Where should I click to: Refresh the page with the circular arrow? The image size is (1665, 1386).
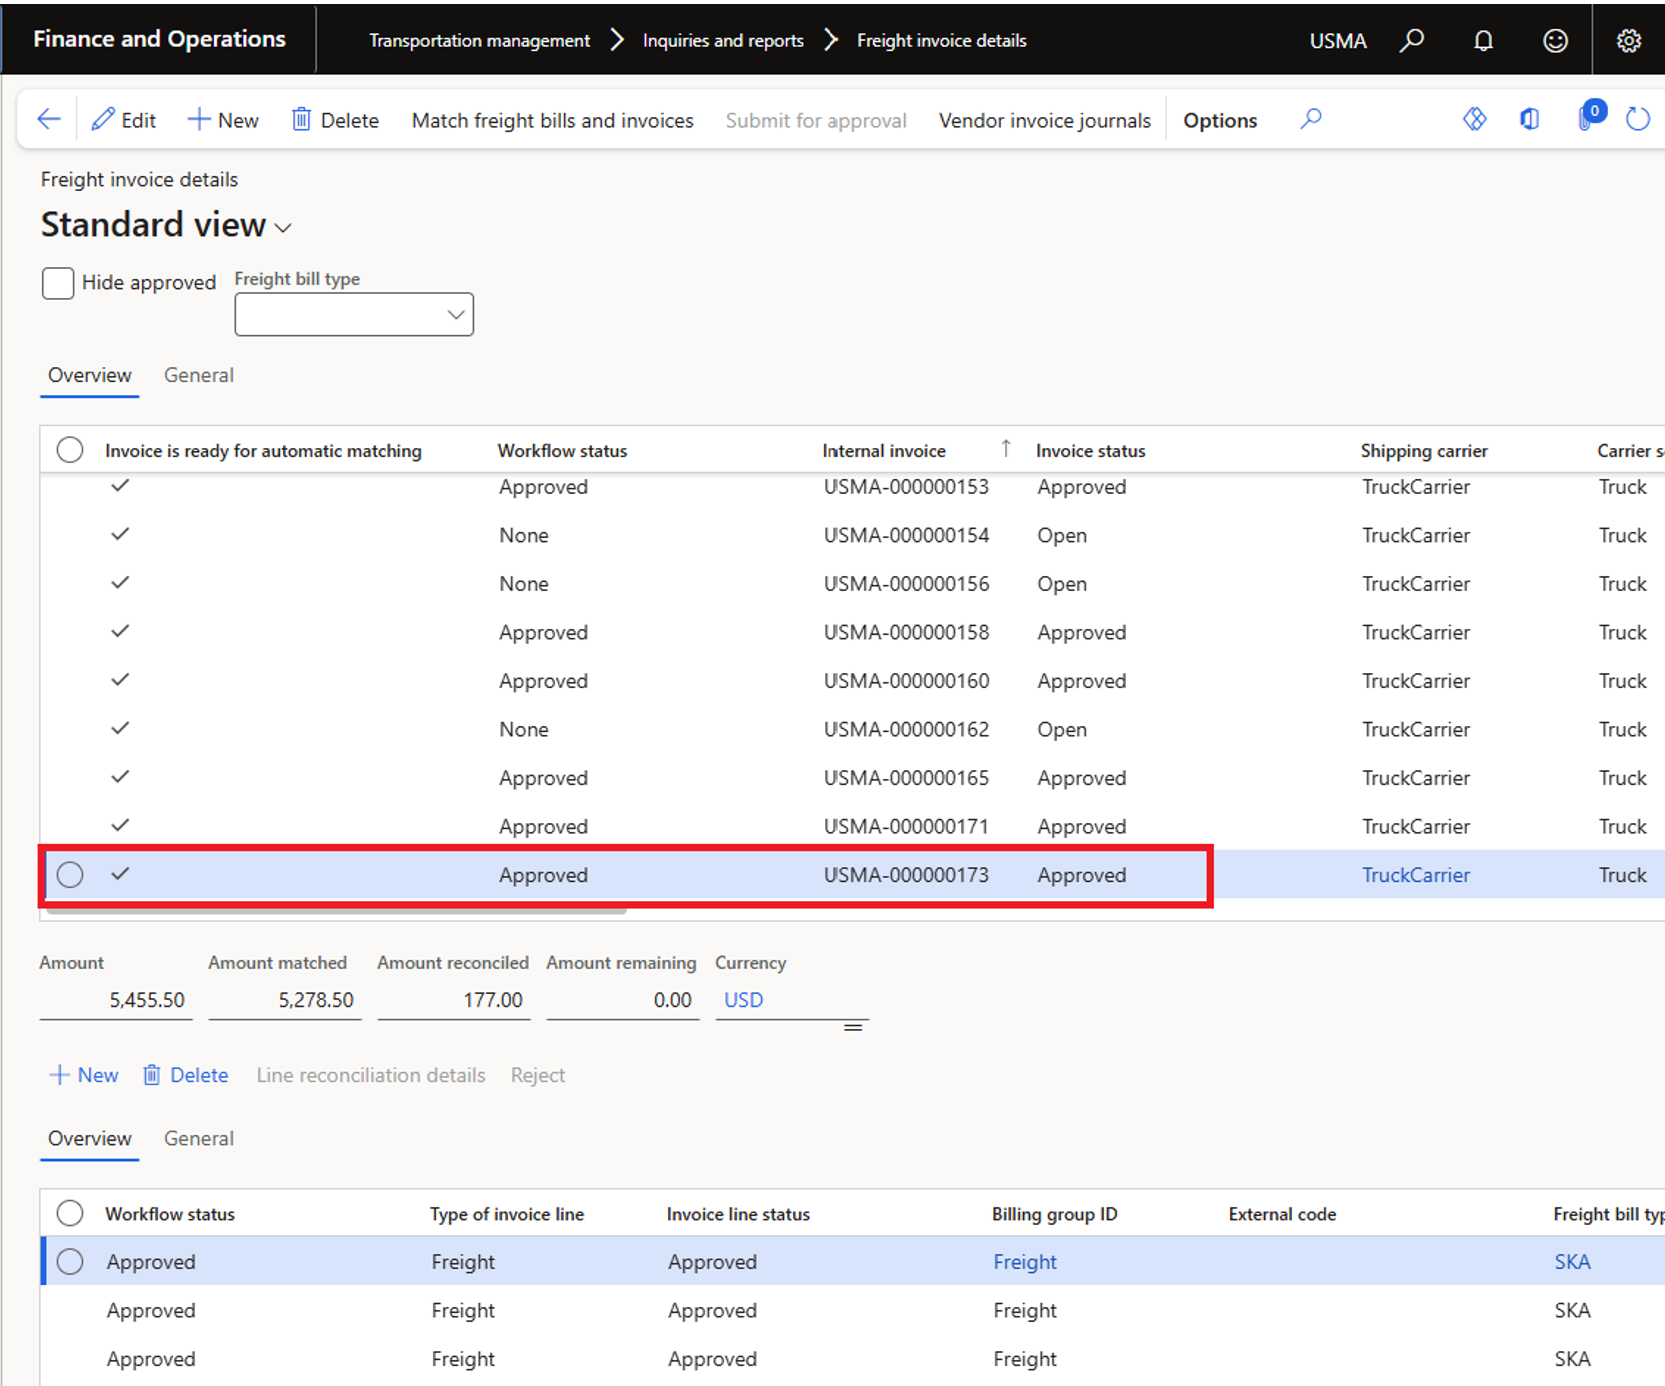pos(1637,120)
